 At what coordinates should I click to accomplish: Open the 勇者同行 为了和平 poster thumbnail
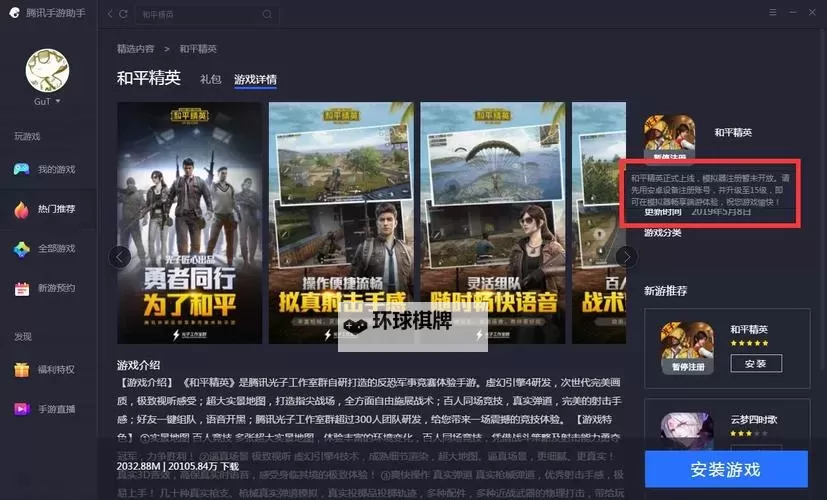[x=189, y=223]
